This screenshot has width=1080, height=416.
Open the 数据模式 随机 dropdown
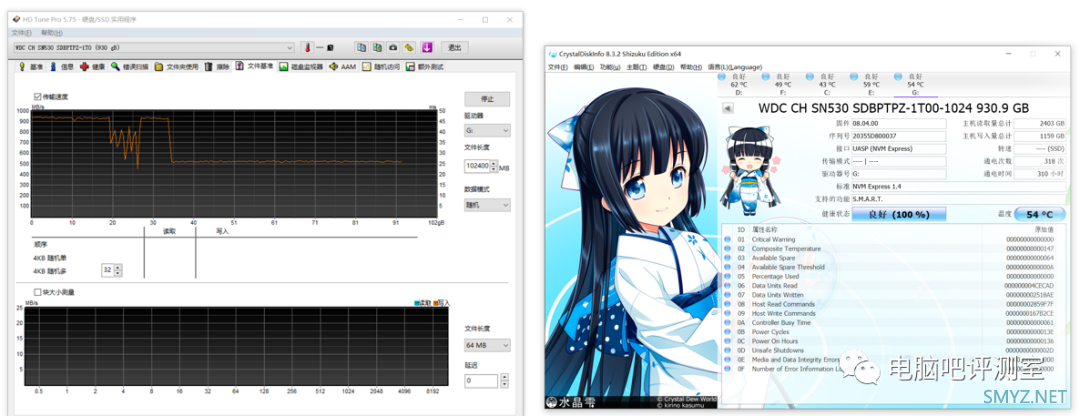tap(487, 204)
